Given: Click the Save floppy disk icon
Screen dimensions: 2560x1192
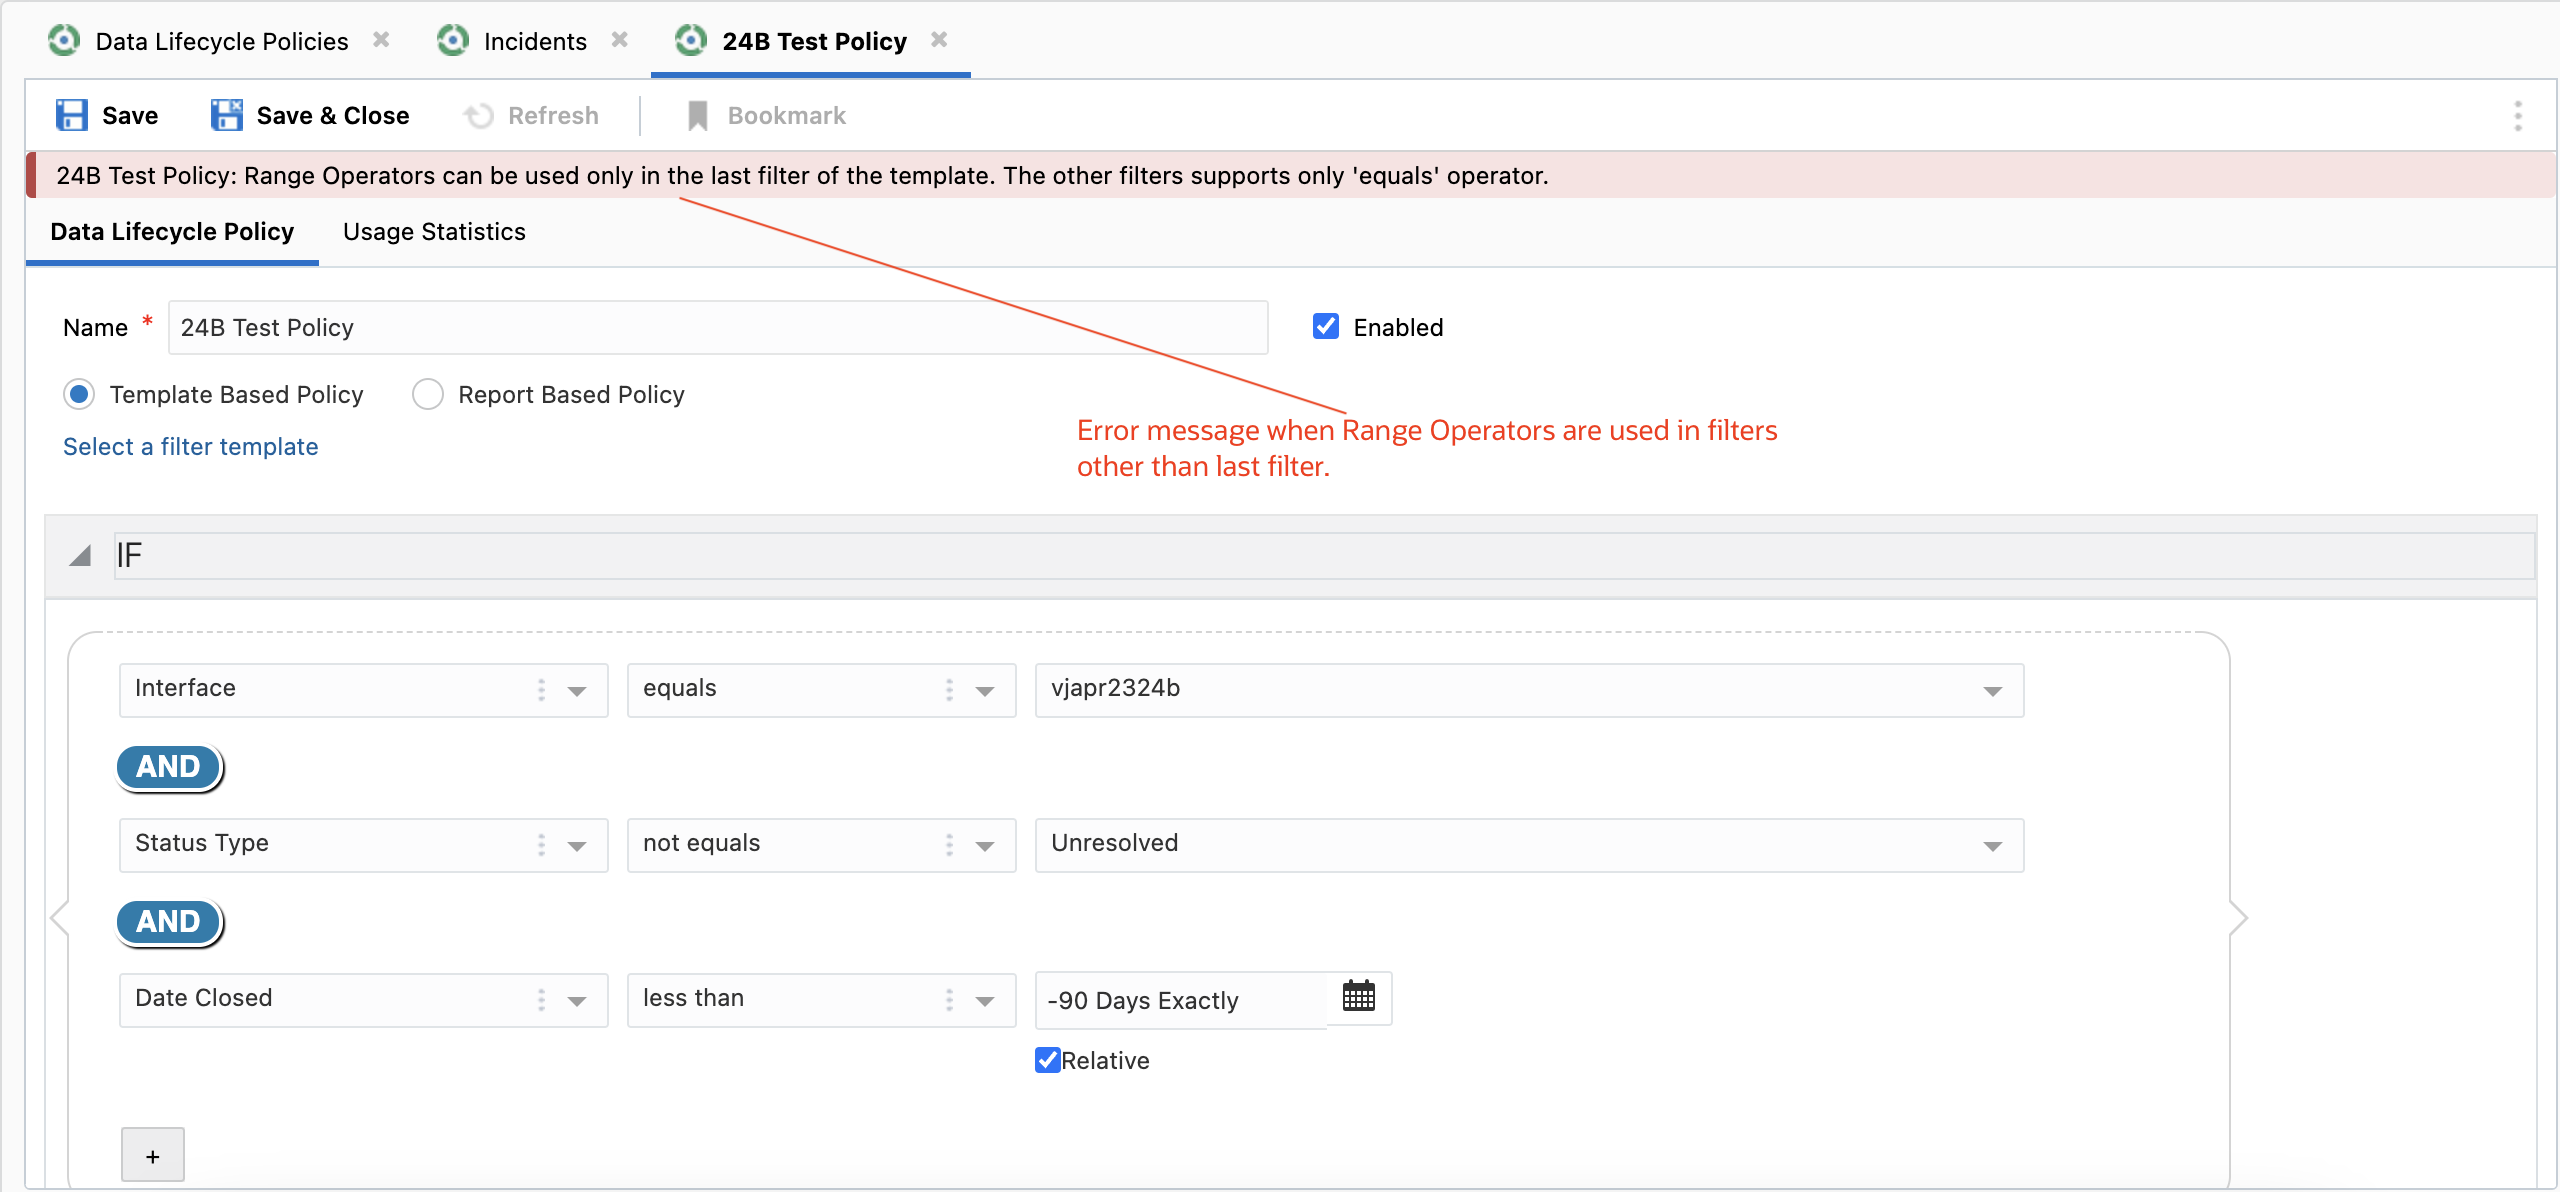Looking at the screenshot, I should (71, 115).
